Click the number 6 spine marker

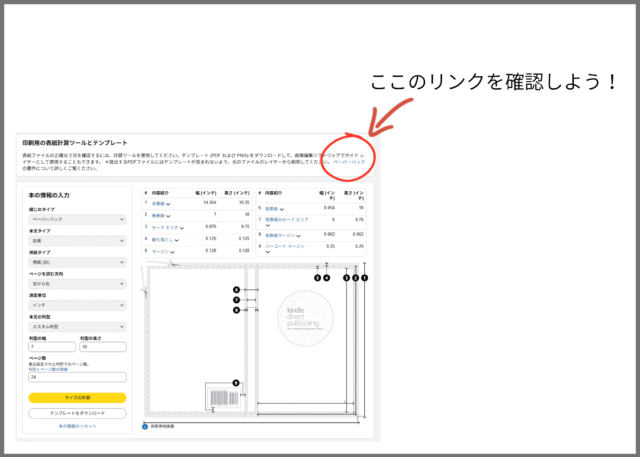click(x=236, y=289)
